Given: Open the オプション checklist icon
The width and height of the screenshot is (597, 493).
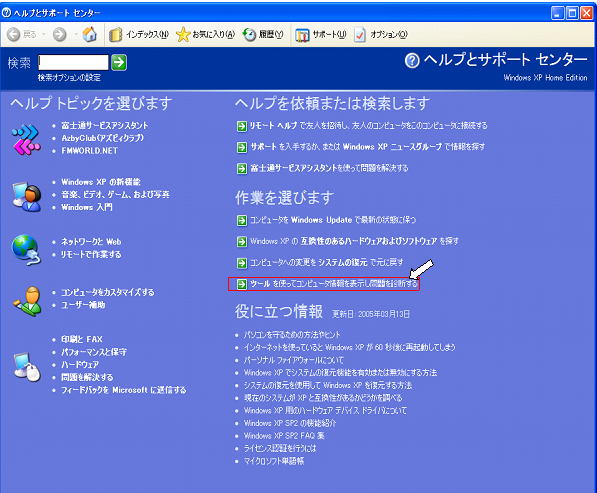Looking at the screenshot, I should pos(360,35).
